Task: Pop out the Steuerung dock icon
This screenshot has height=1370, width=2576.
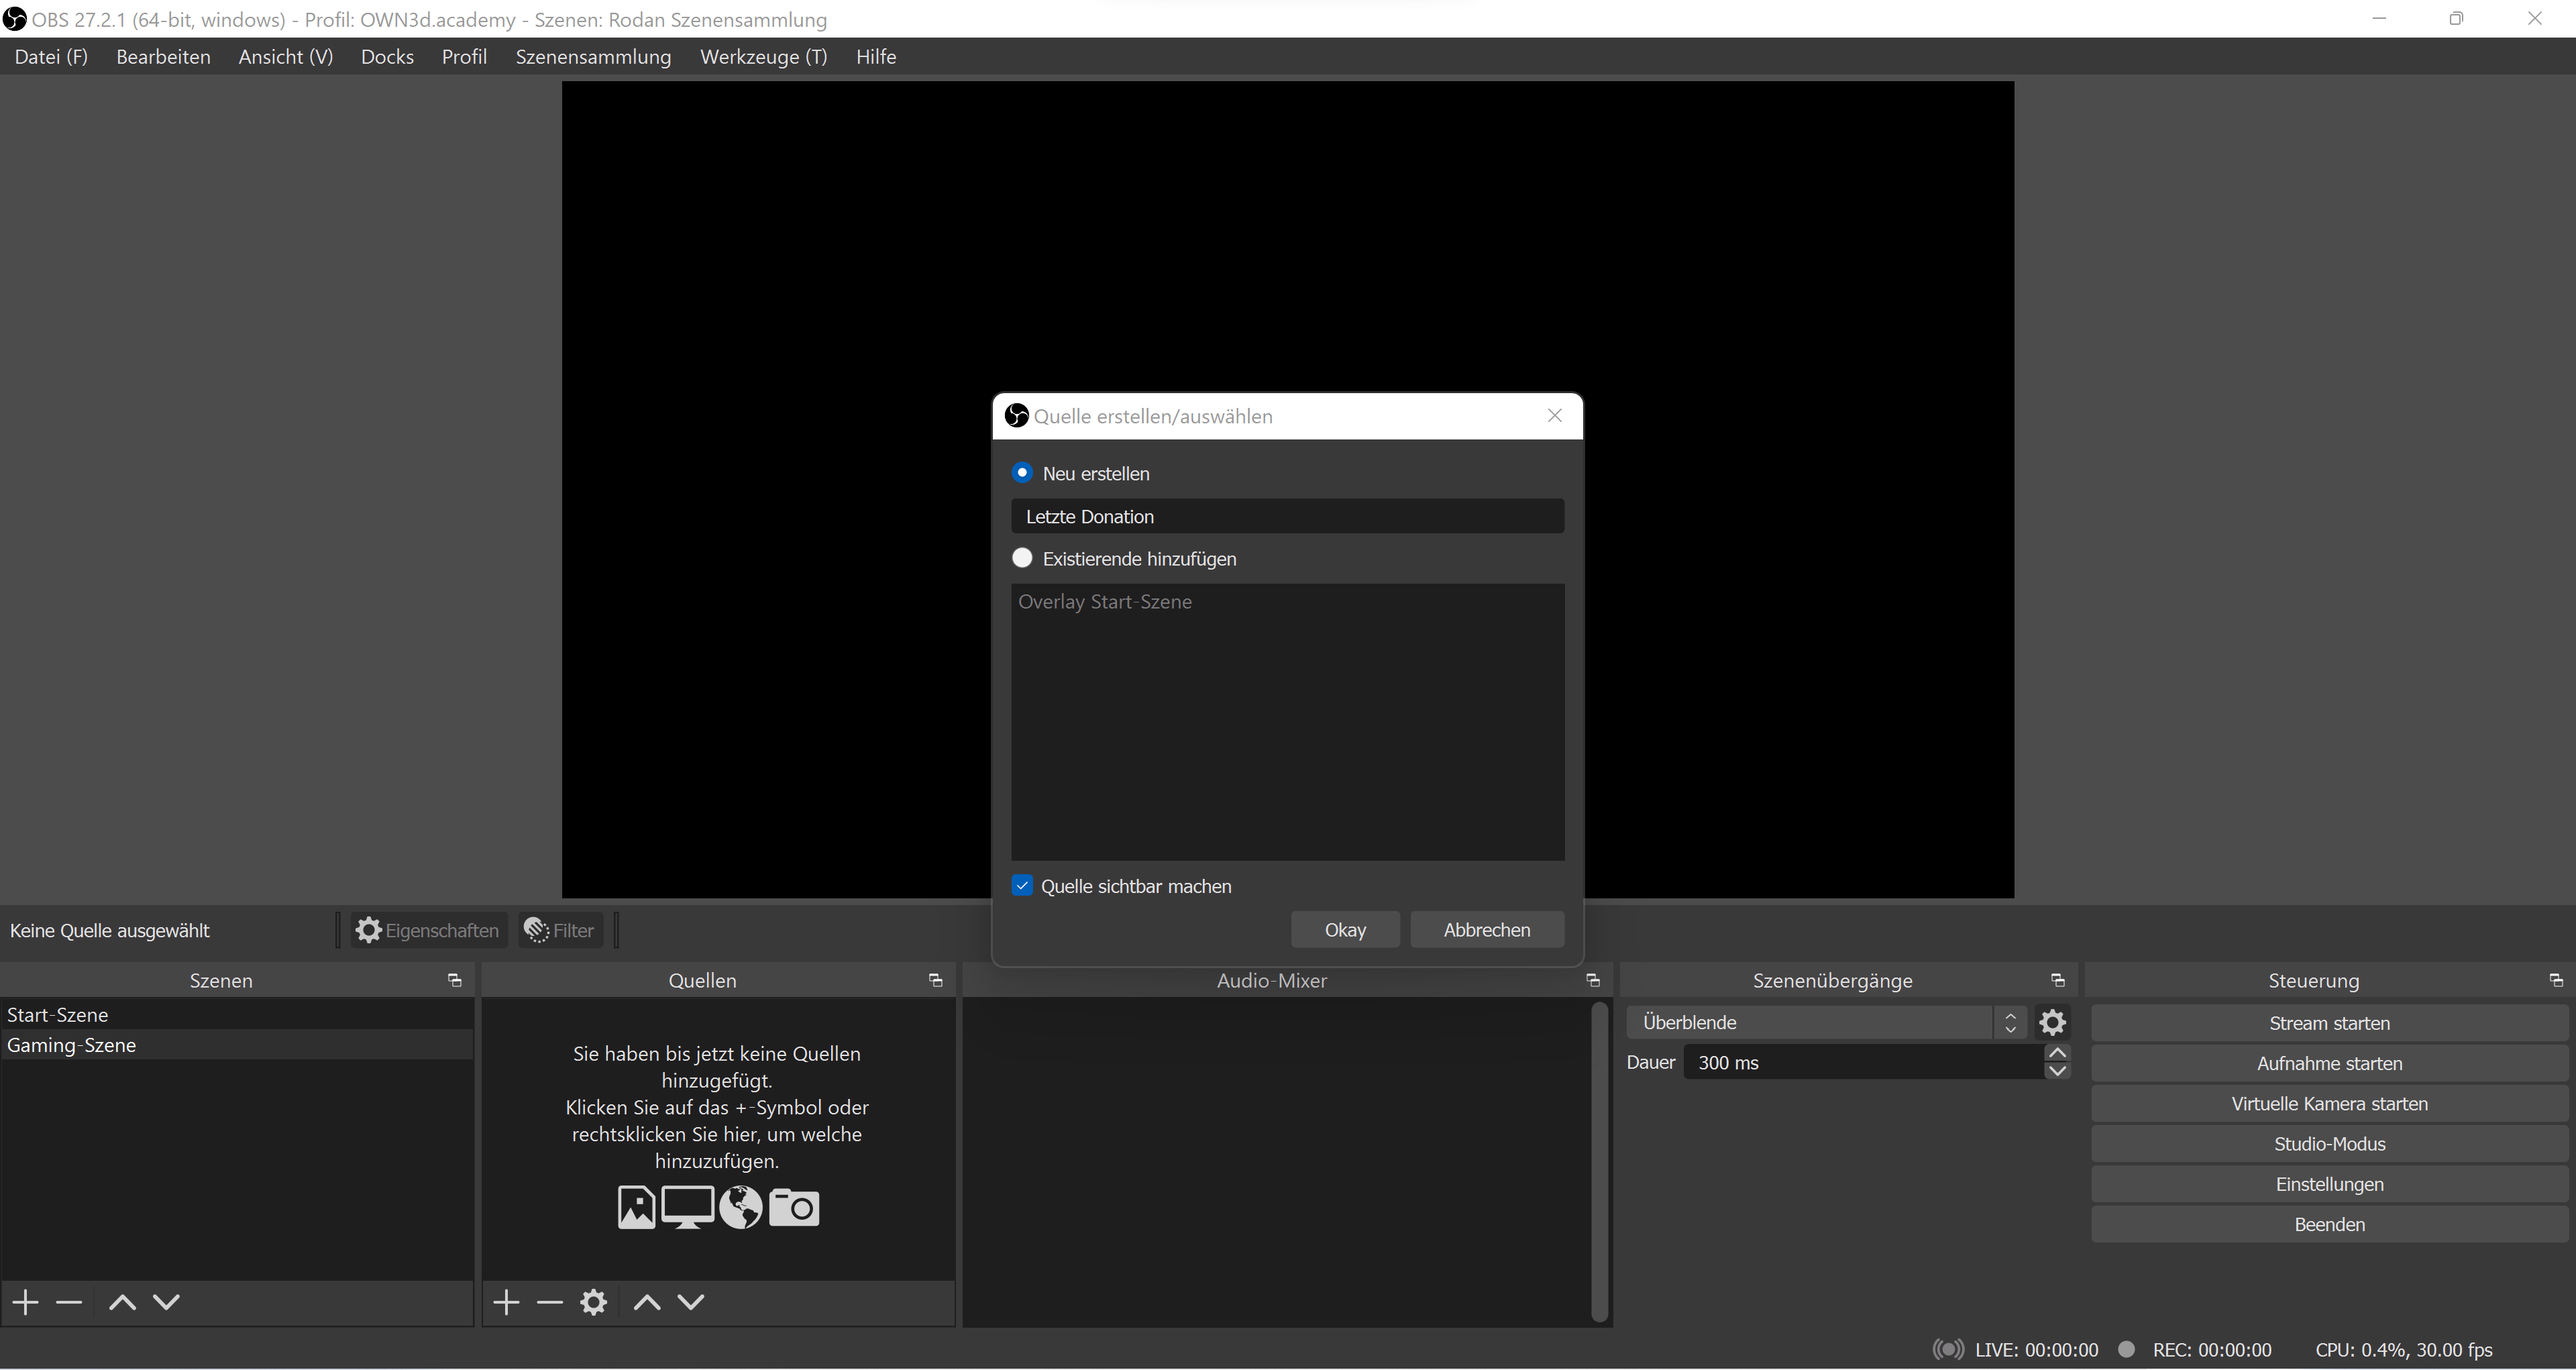Action: (2556, 980)
